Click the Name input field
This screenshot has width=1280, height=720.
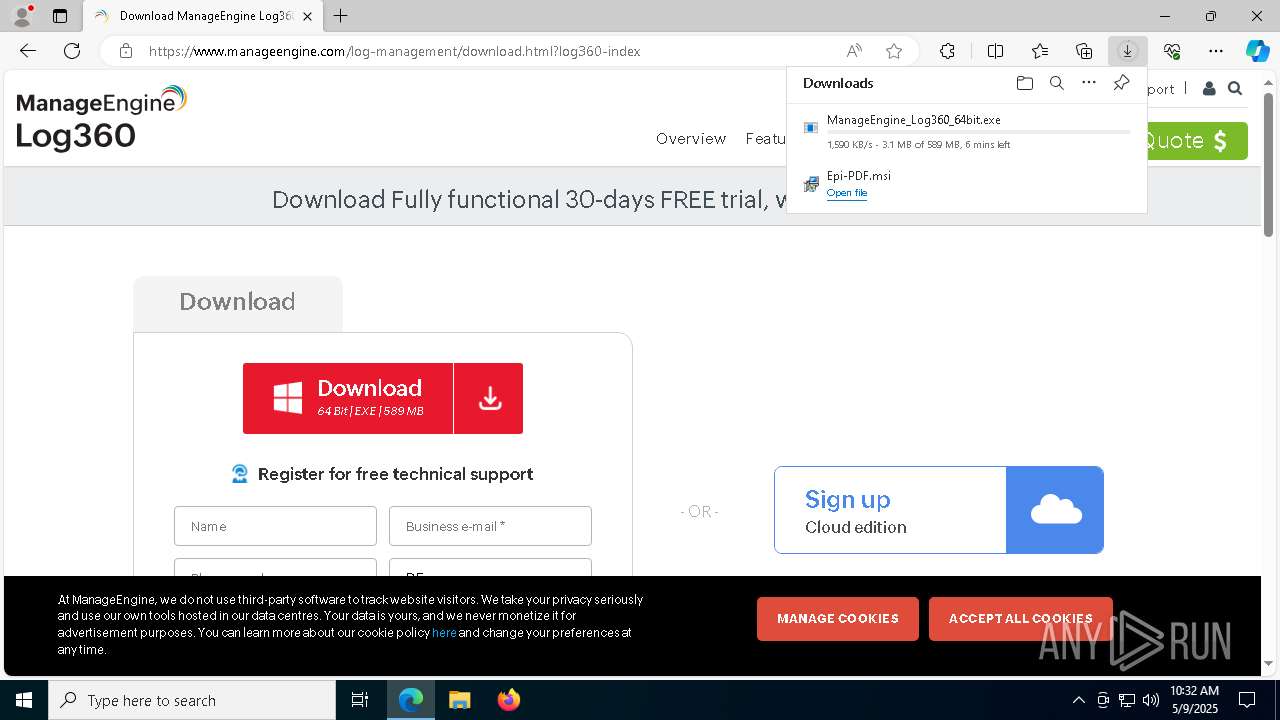coord(275,526)
